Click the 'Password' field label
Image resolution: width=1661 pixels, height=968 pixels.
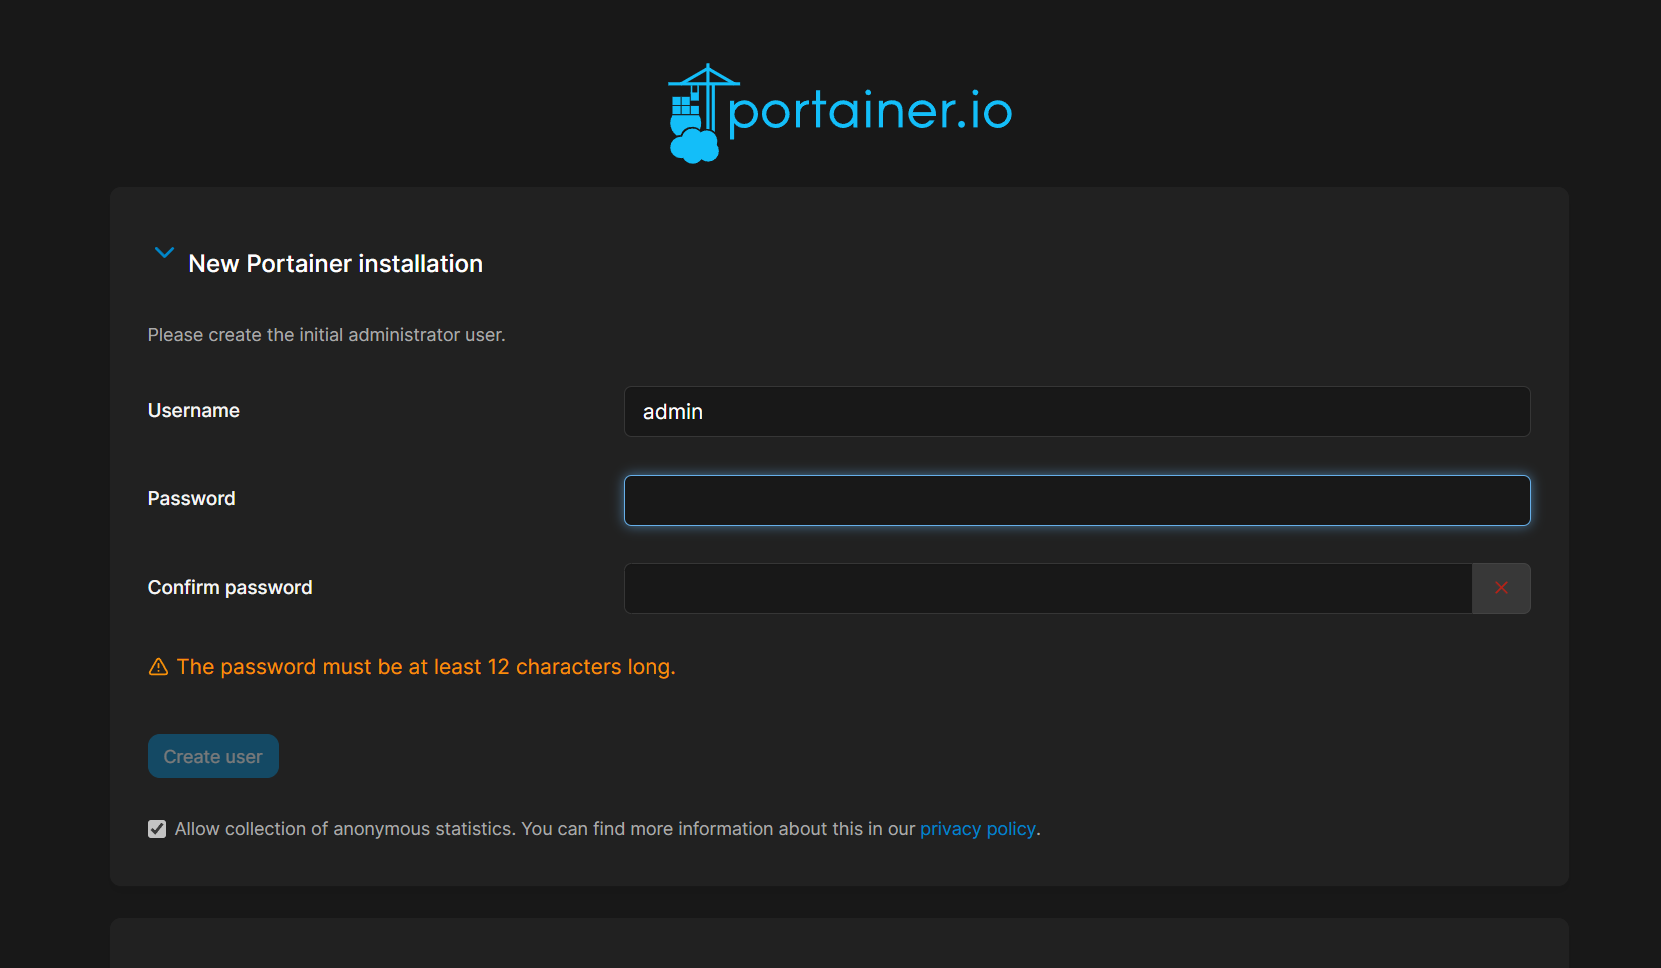[192, 499]
